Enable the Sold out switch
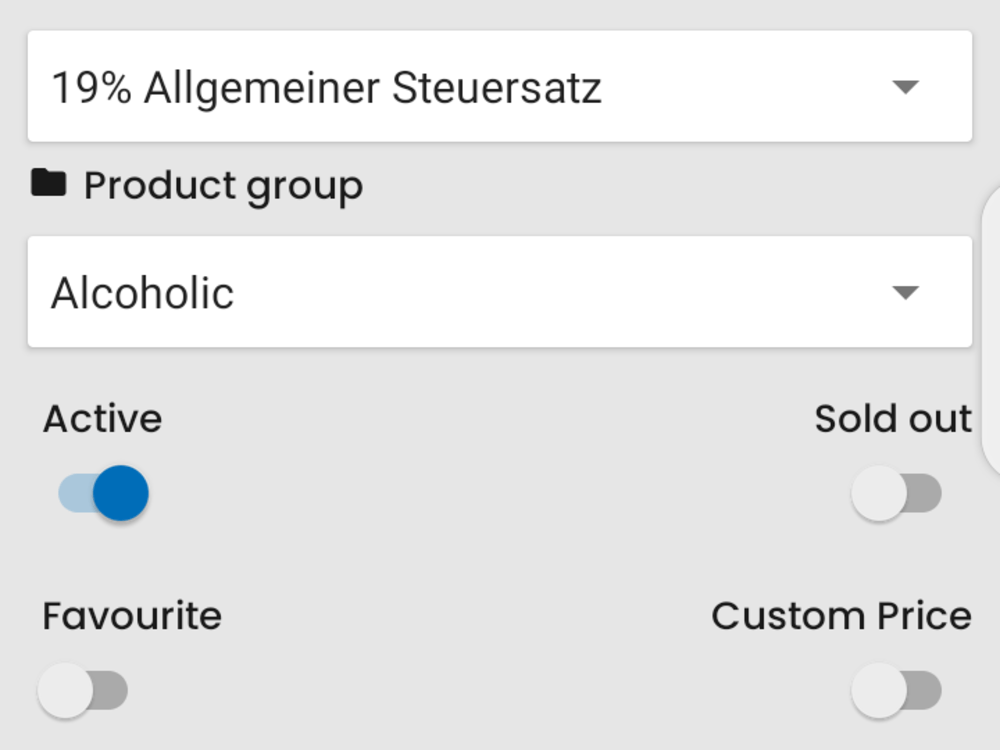The width and height of the screenshot is (1000, 750). click(897, 493)
